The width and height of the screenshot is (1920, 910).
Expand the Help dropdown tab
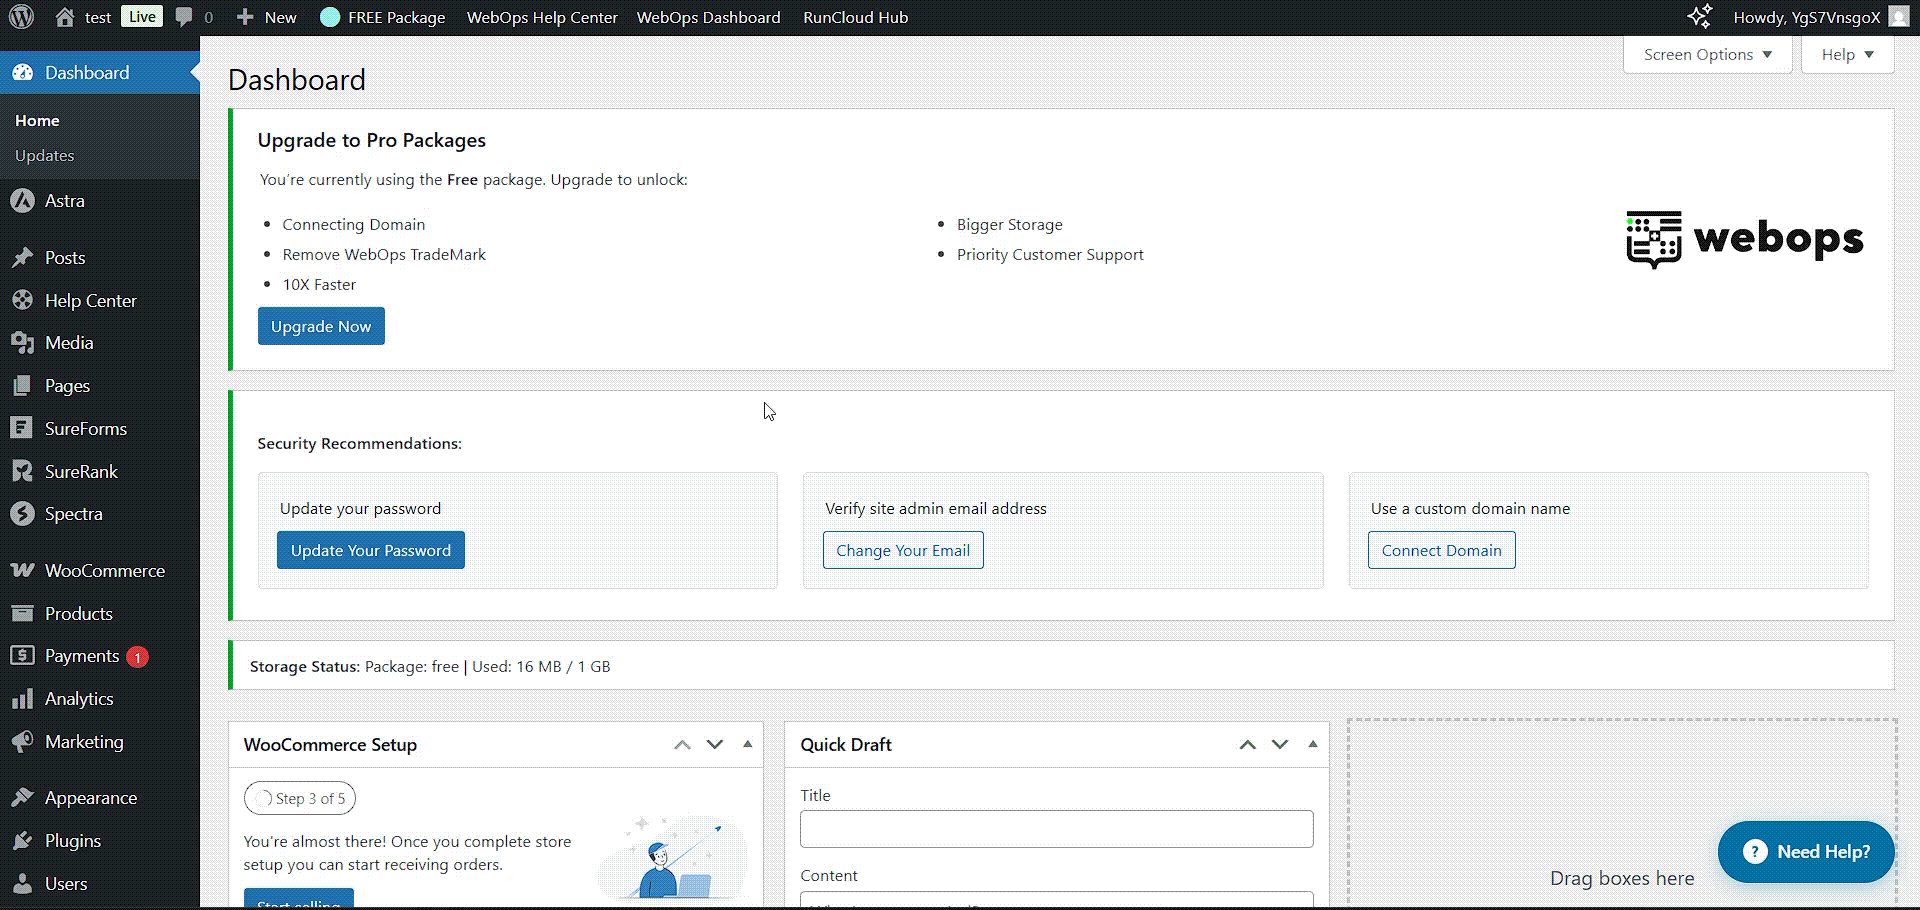click(x=1846, y=55)
